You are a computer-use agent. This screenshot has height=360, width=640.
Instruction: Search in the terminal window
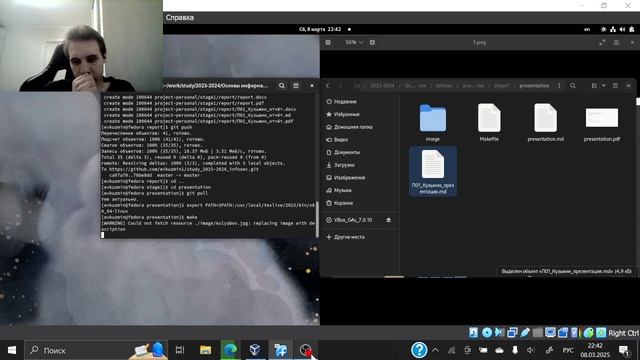[x=282, y=86]
